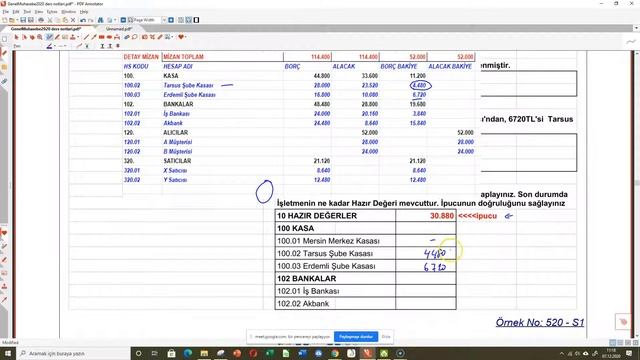Click the MİZAN TOPLAM header text

point(183,57)
